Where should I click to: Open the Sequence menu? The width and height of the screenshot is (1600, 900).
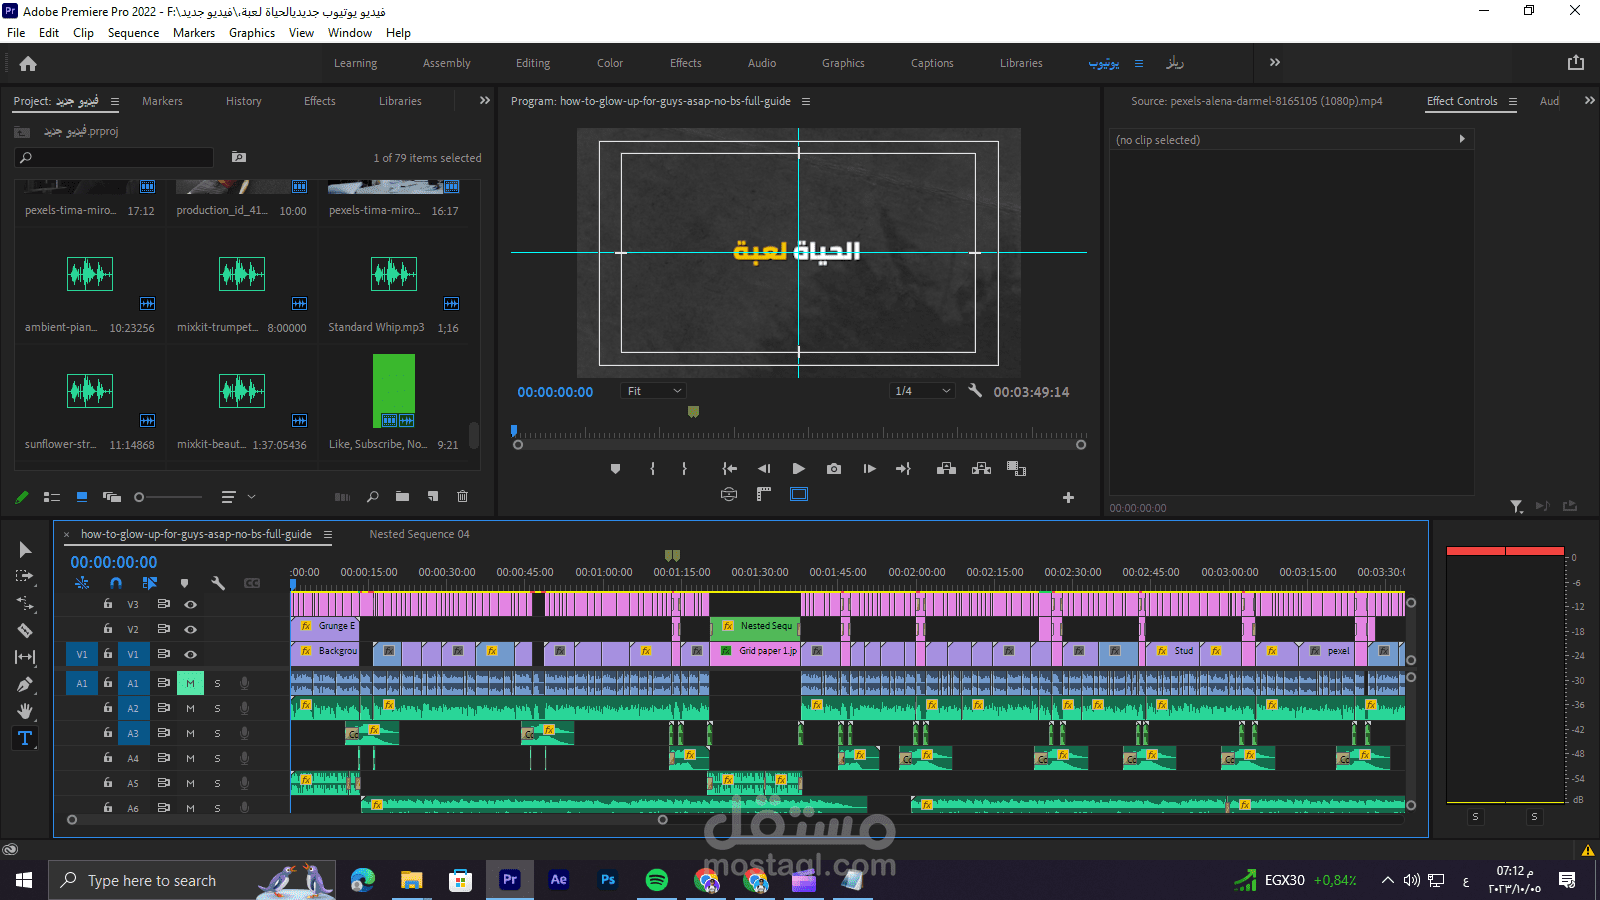pyautogui.click(x=133, y=33)
